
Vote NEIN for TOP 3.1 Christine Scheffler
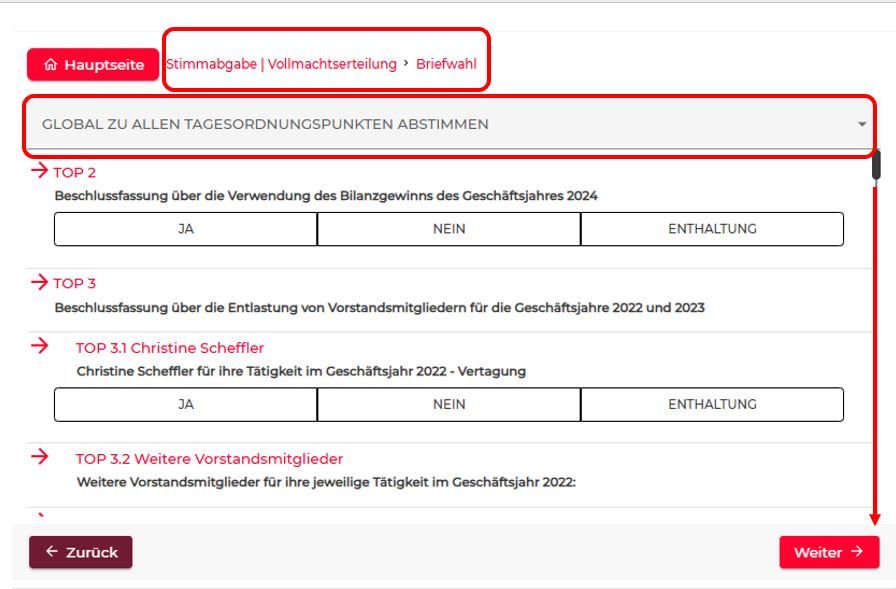click(x=449, y=404)
